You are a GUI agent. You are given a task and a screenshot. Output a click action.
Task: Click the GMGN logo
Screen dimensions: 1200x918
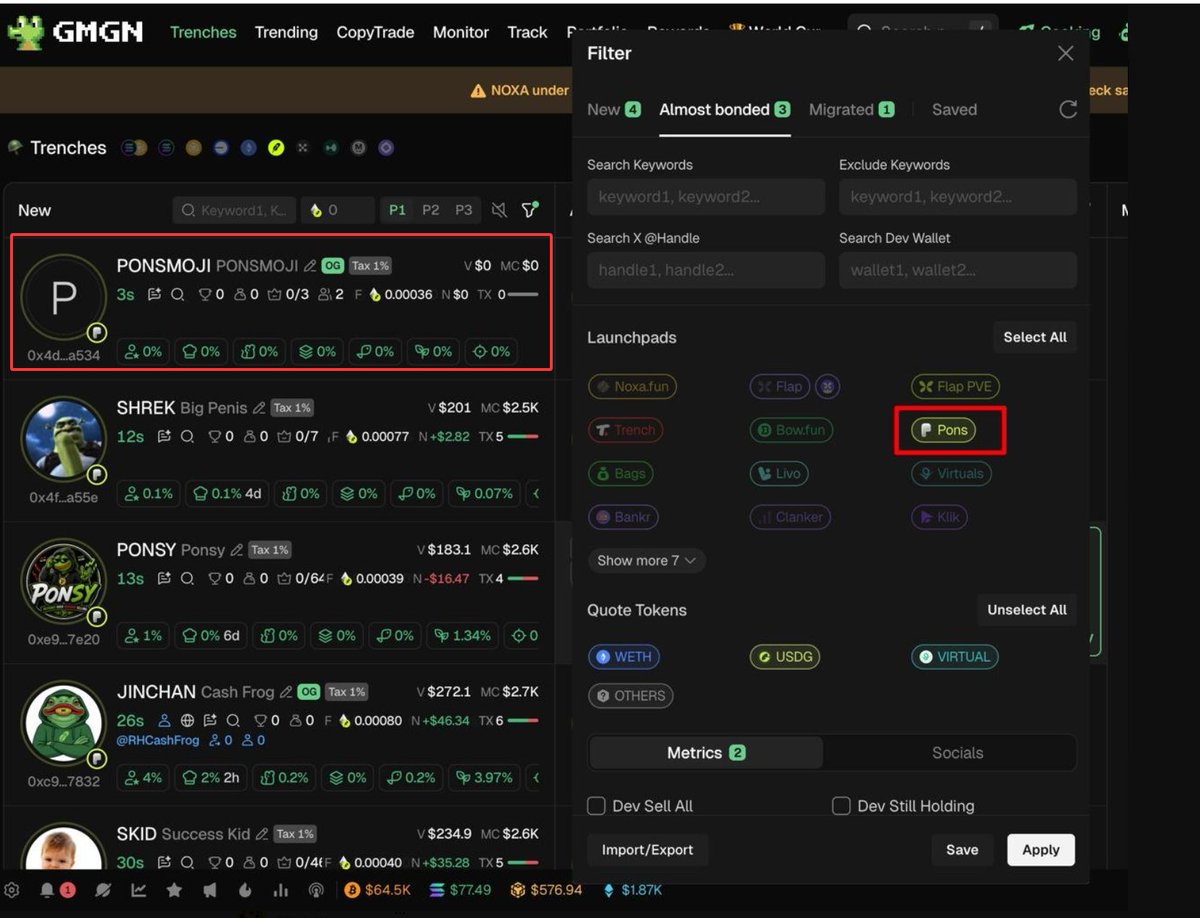point(75,32)
